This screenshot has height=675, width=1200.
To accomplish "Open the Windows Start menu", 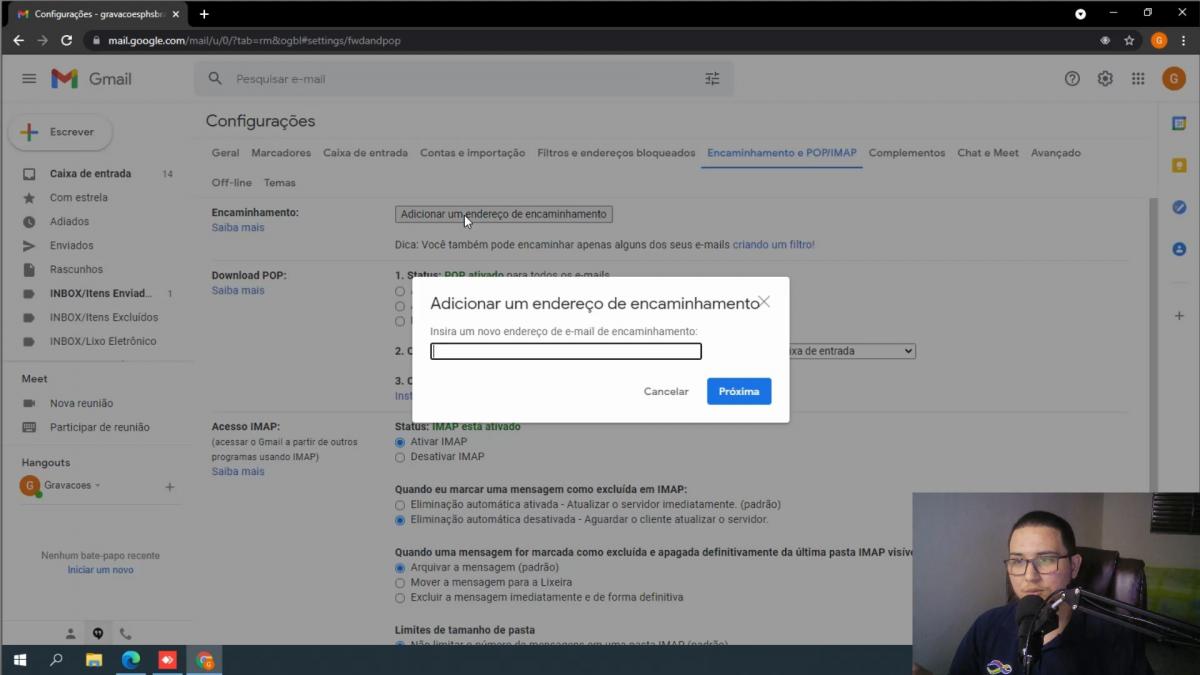I will point(19,660).
